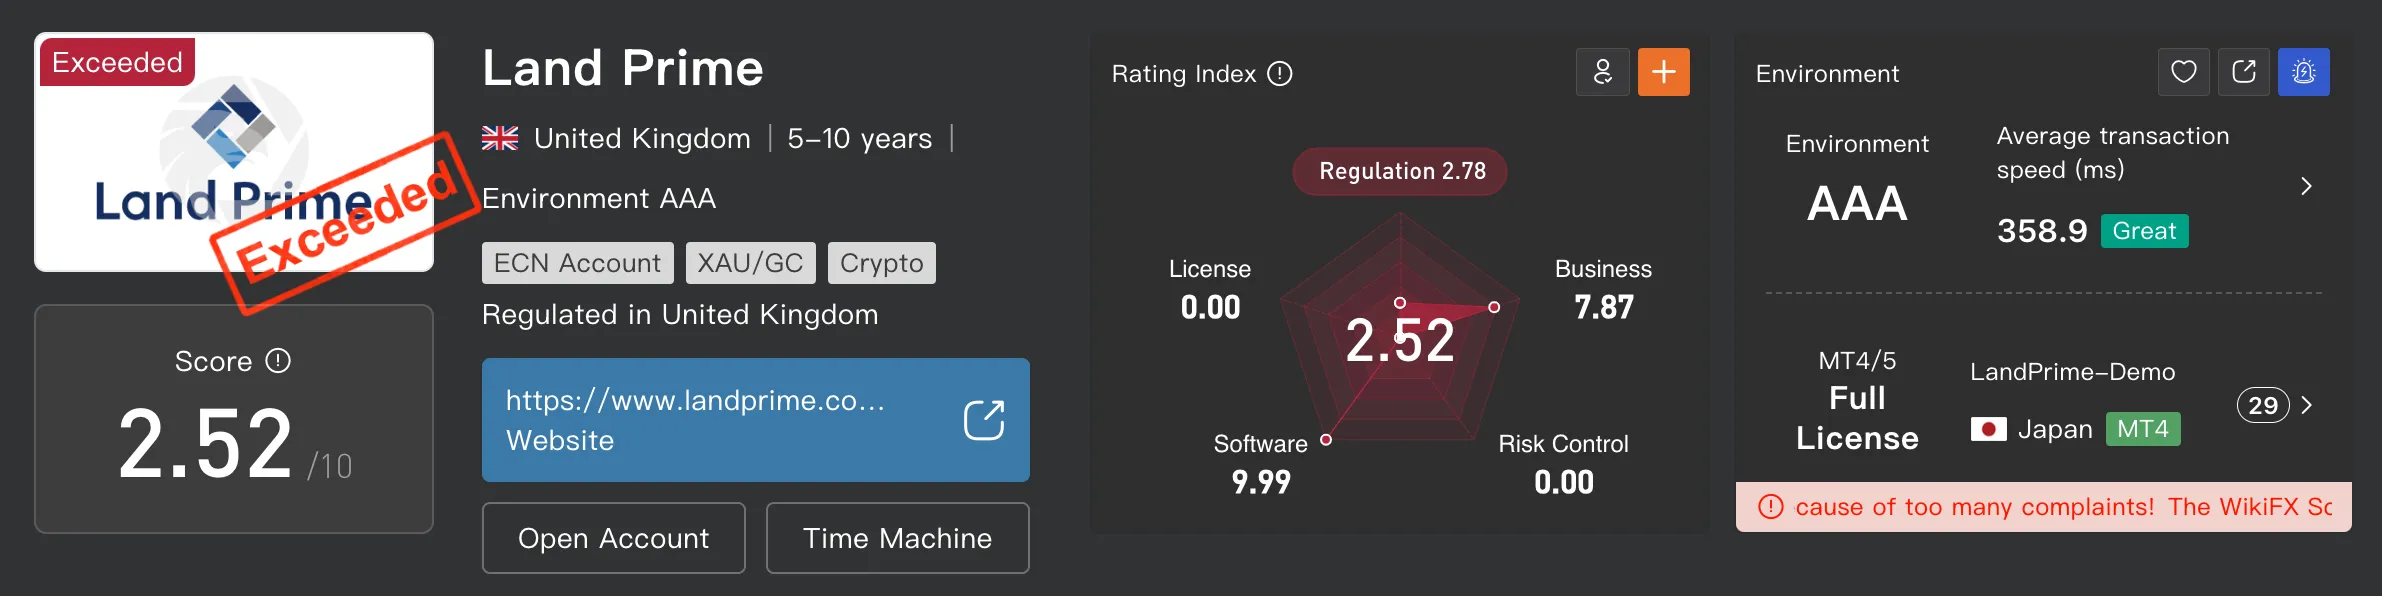This screenshot has height=596, width=2382.
Task: Click the Open Account button
Action: click(614, 538)
